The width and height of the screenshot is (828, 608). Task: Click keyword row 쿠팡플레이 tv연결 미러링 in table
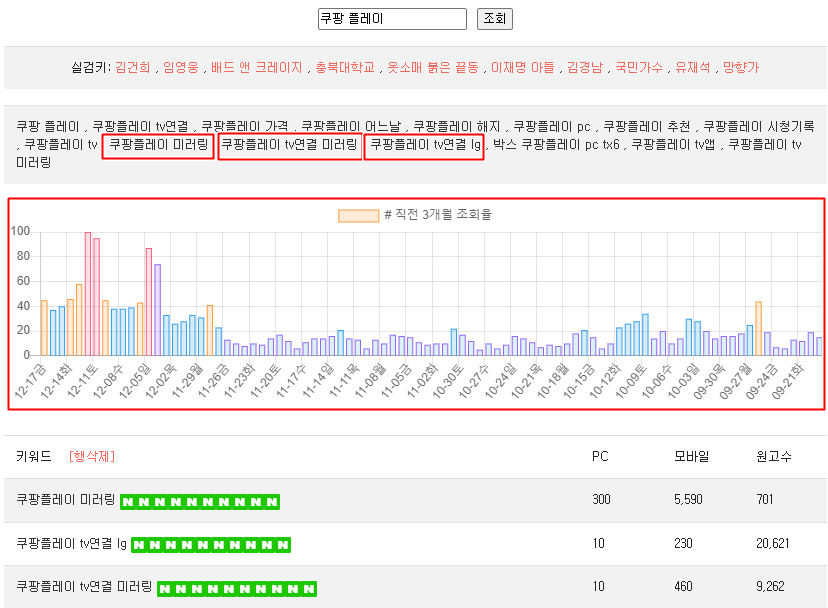coord(84,586)
